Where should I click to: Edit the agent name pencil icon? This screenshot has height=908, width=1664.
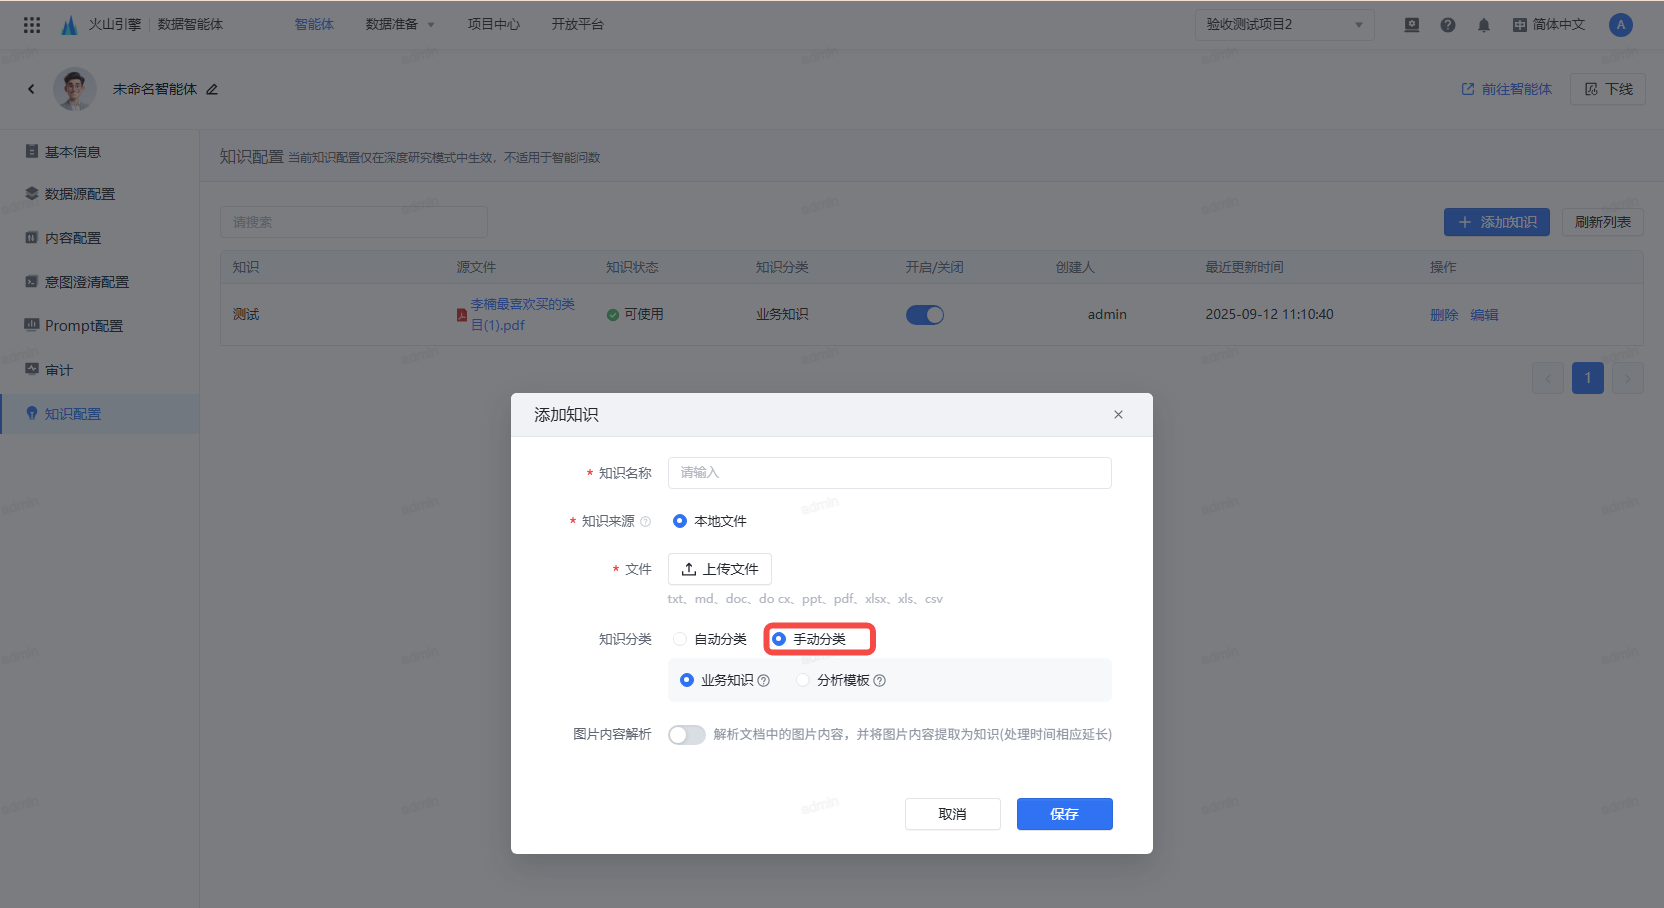pos(212,89)
